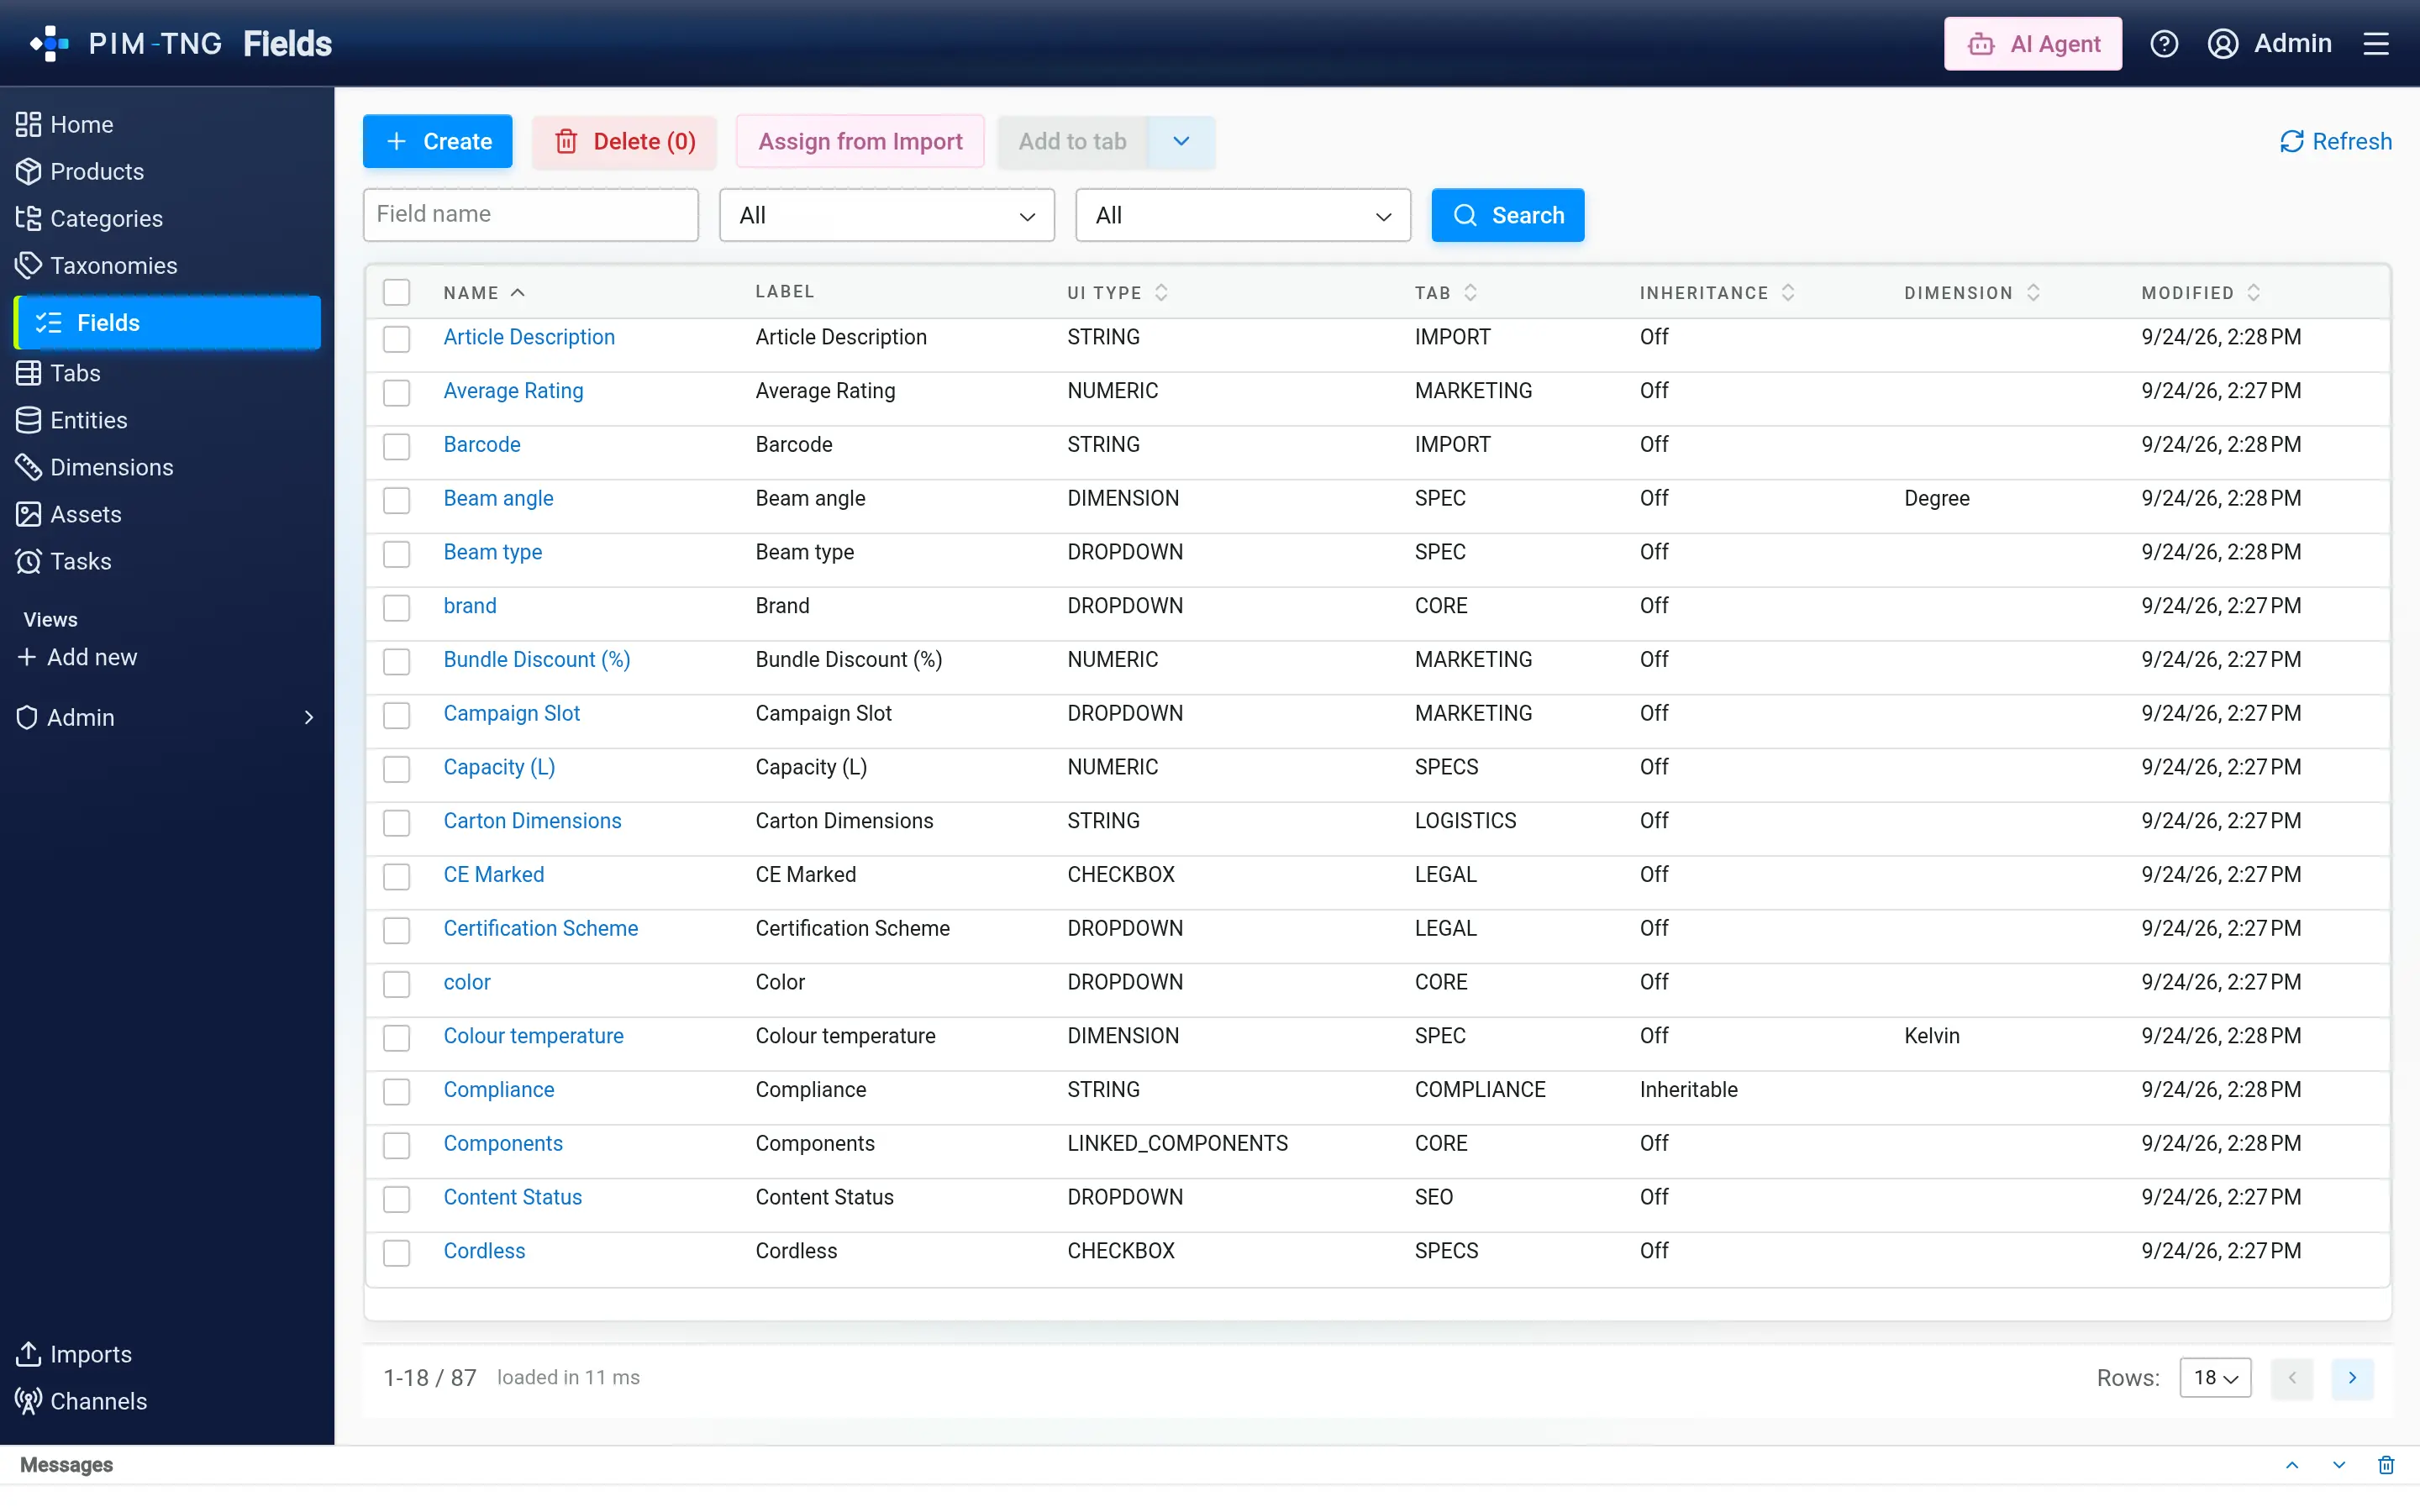Go to next page of fields

(2352, 1378)
